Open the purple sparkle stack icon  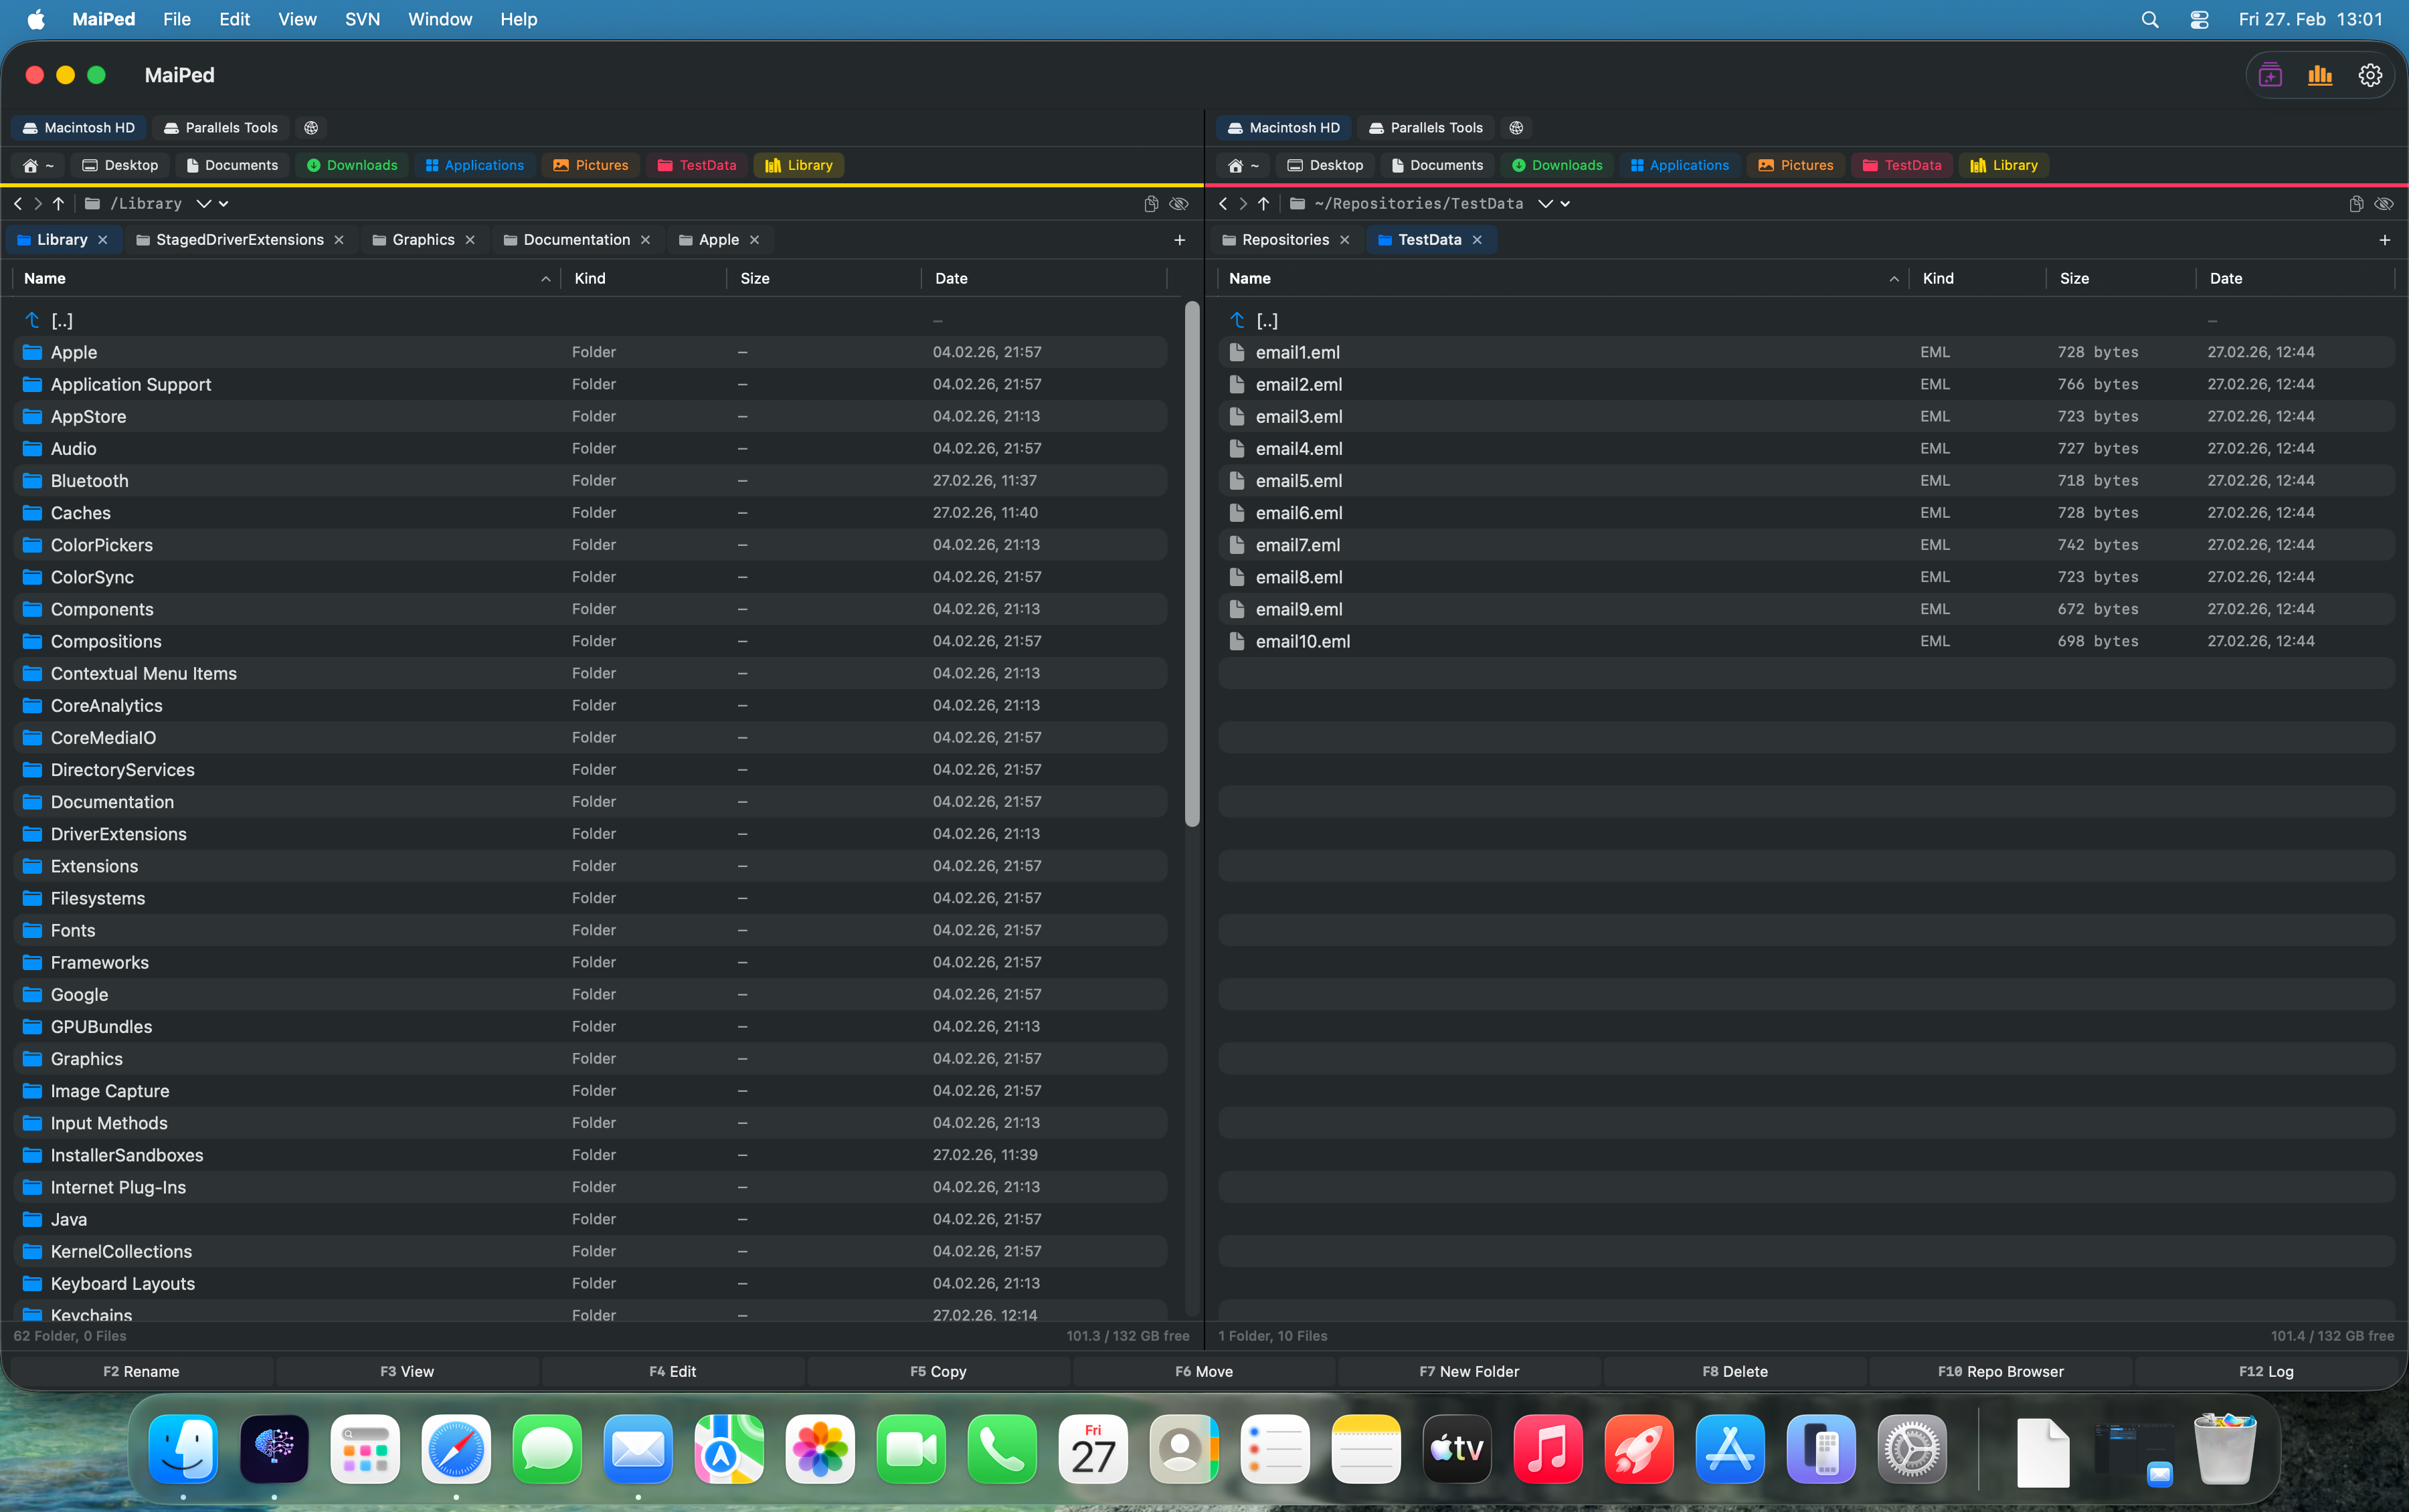[x=2270, y=75]
